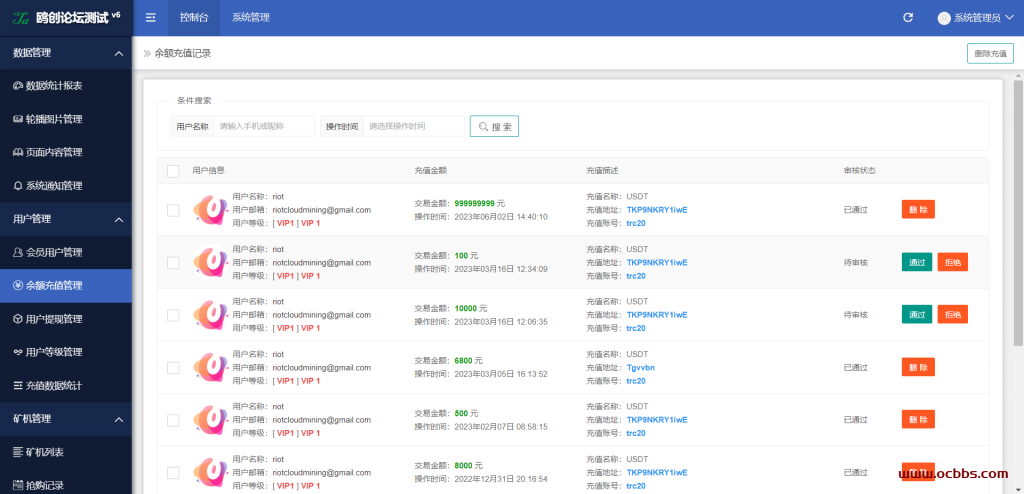The height and width of the screenshot is (494, 1024).
Task: Click the 系统通知管理 bell icon
Action: tap(18, 186)
